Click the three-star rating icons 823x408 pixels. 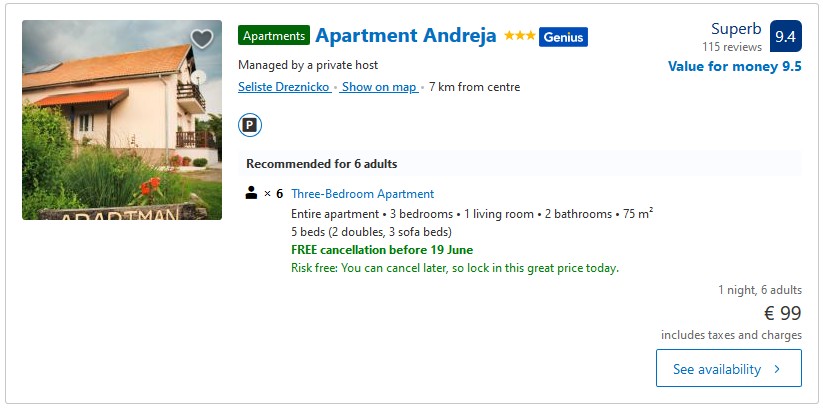click(x=519, y=36)
